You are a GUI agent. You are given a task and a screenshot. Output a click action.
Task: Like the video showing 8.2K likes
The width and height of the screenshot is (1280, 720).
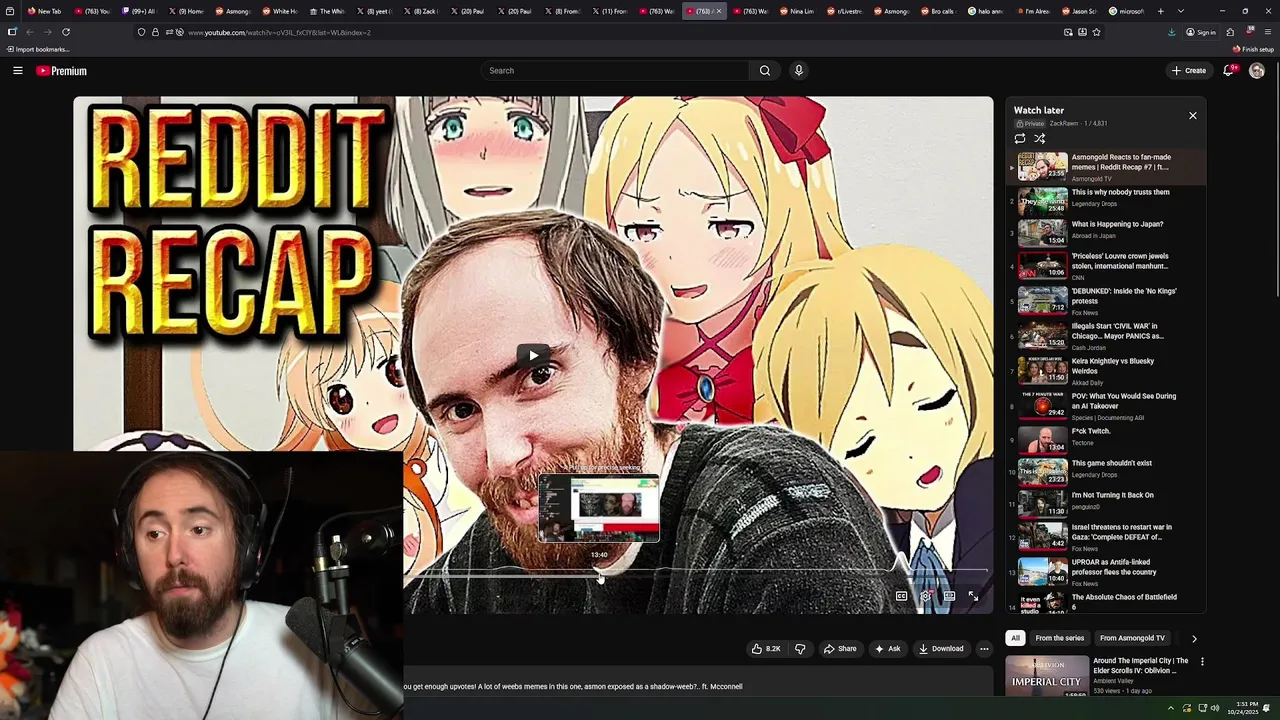pos(766,649)
